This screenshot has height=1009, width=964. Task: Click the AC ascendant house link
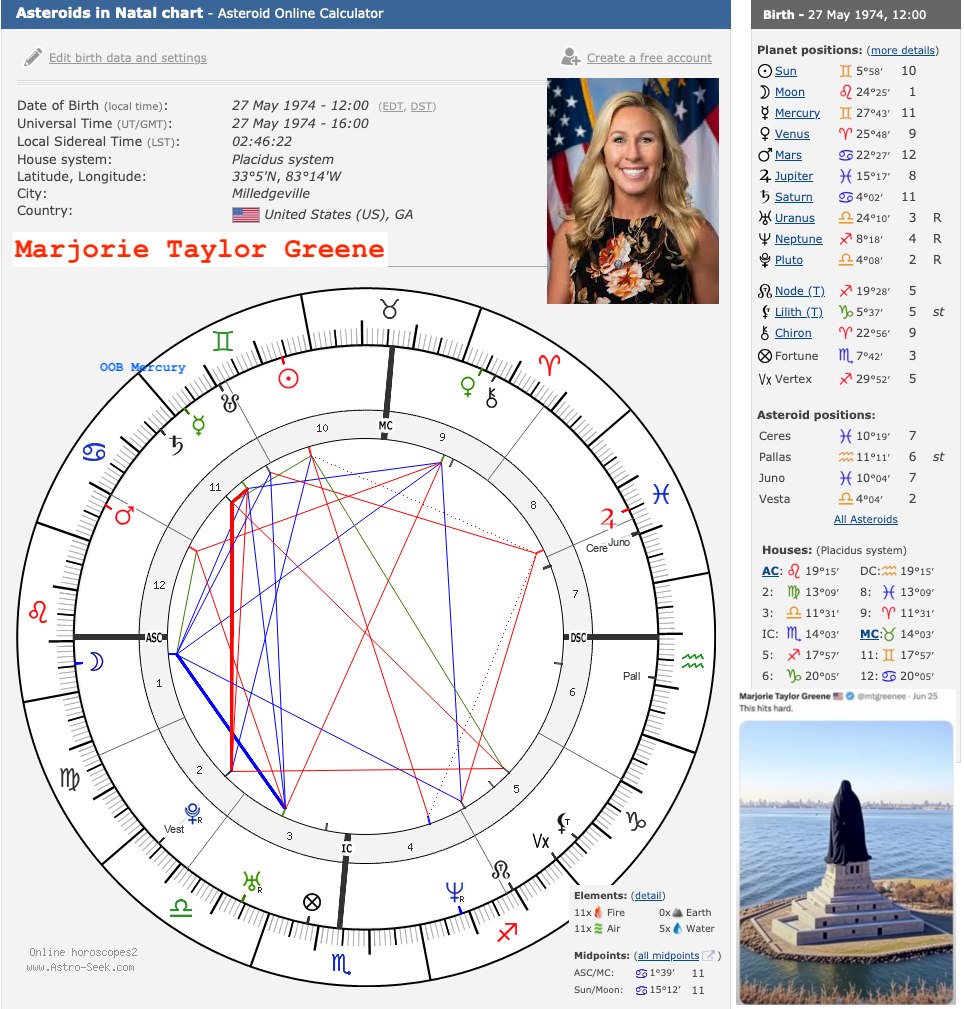point(770,571)
